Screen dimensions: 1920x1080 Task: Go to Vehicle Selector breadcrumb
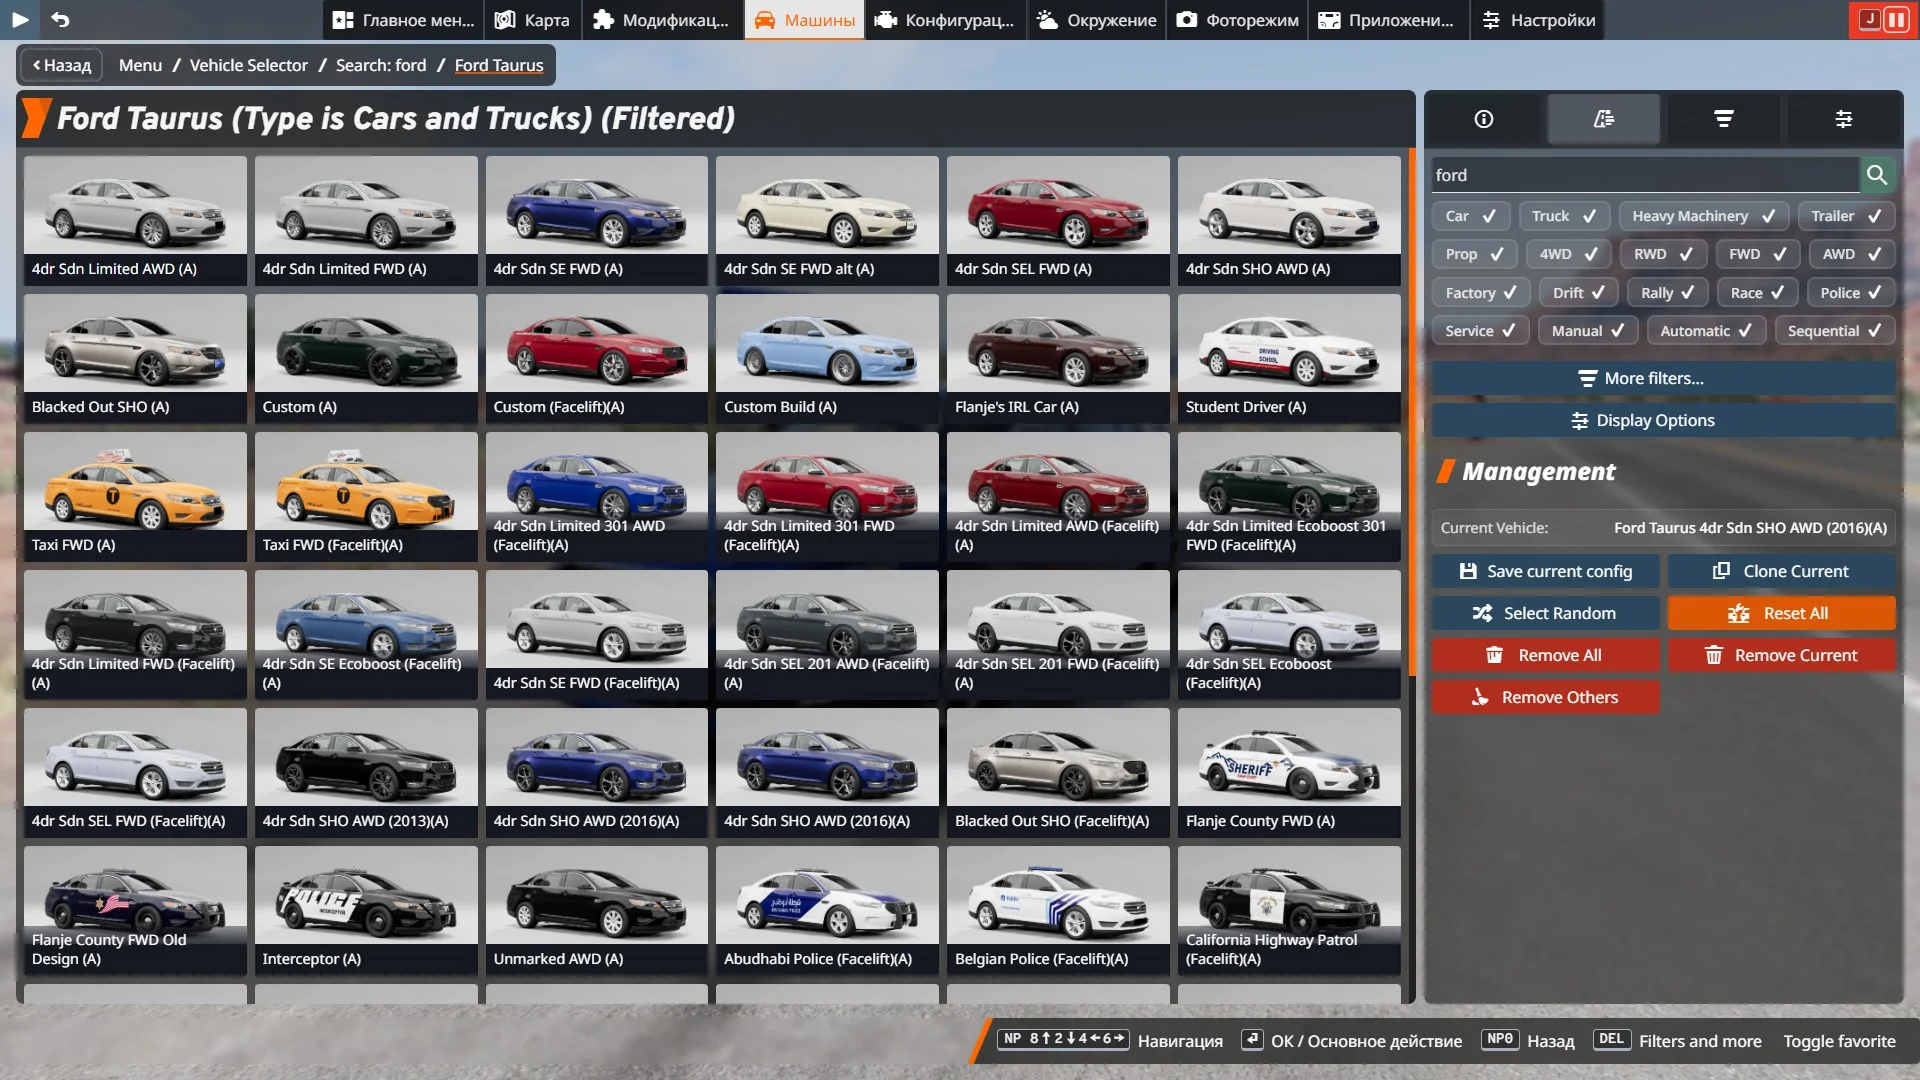click(x=248, y=65)
